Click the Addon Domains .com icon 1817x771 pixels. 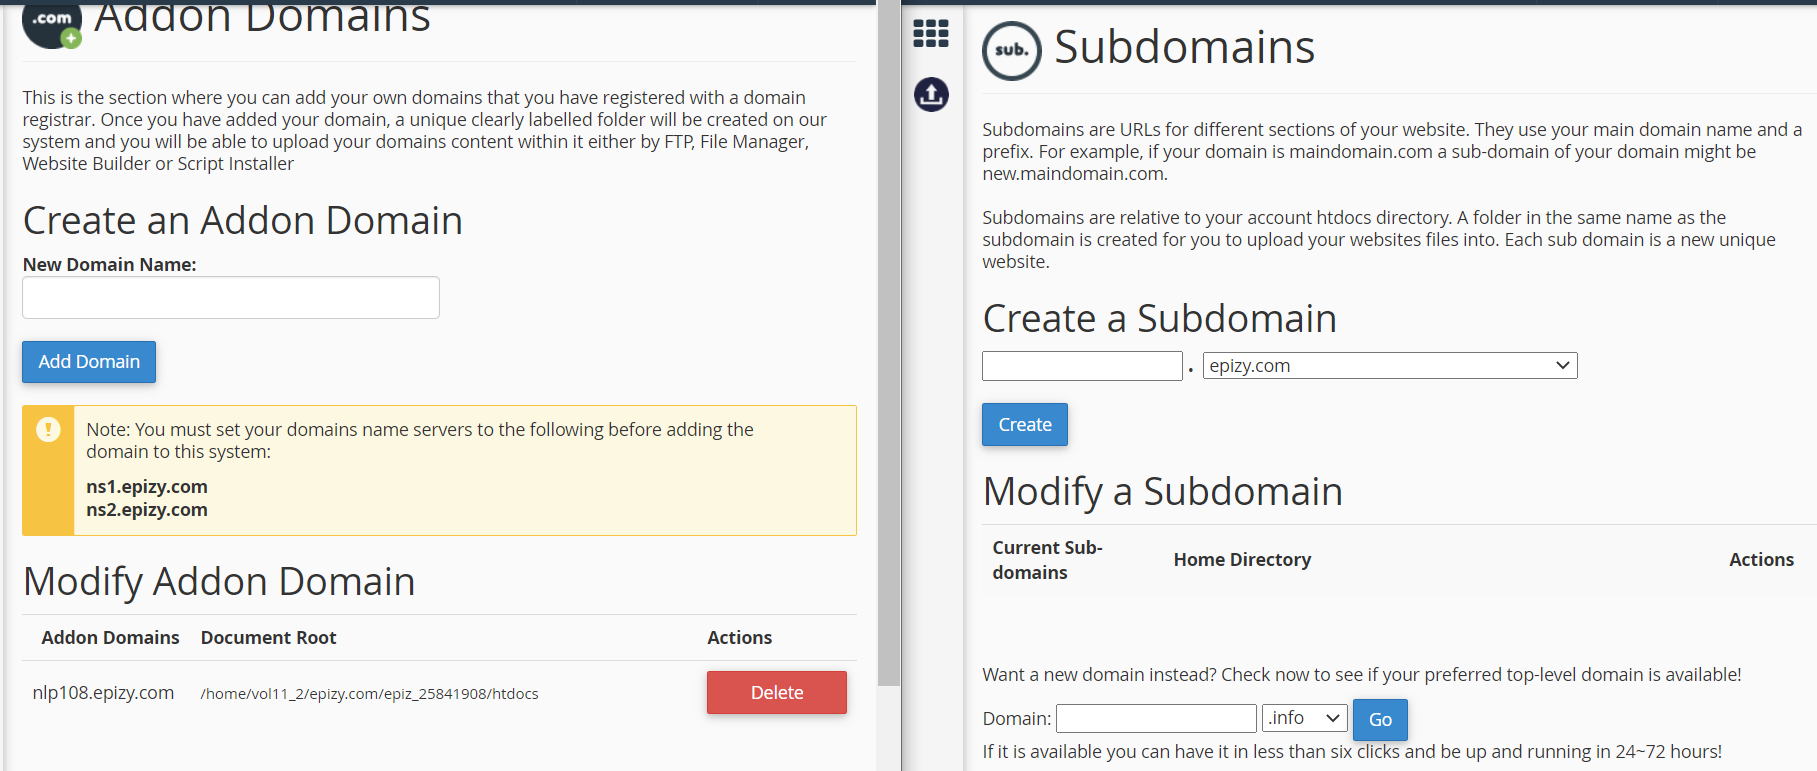(x=51, y=23)
